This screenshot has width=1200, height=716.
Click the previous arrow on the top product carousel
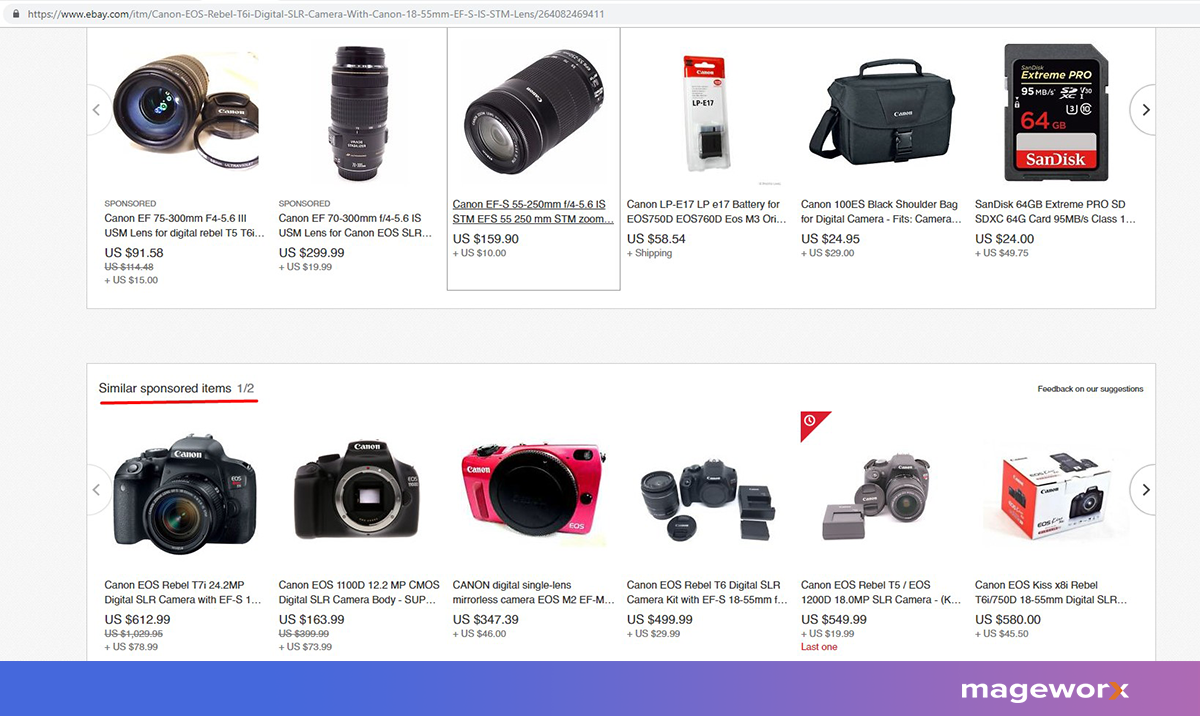tap(97, 110)
